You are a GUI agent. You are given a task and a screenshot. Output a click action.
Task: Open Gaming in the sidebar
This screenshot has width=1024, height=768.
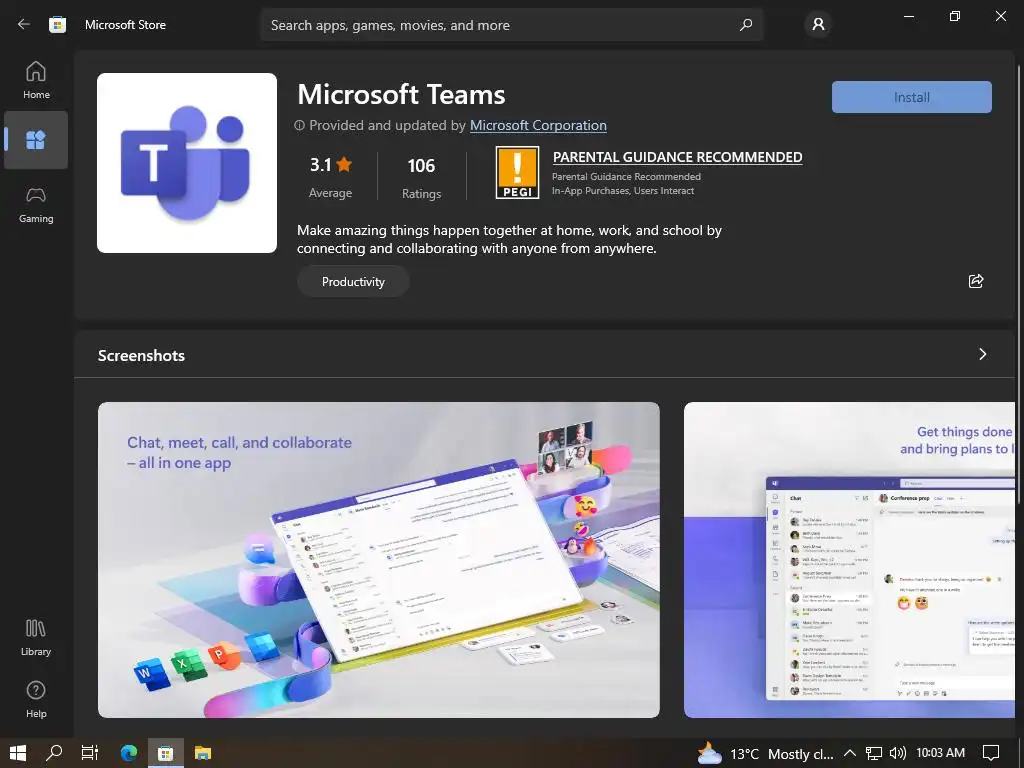[36, 205]
